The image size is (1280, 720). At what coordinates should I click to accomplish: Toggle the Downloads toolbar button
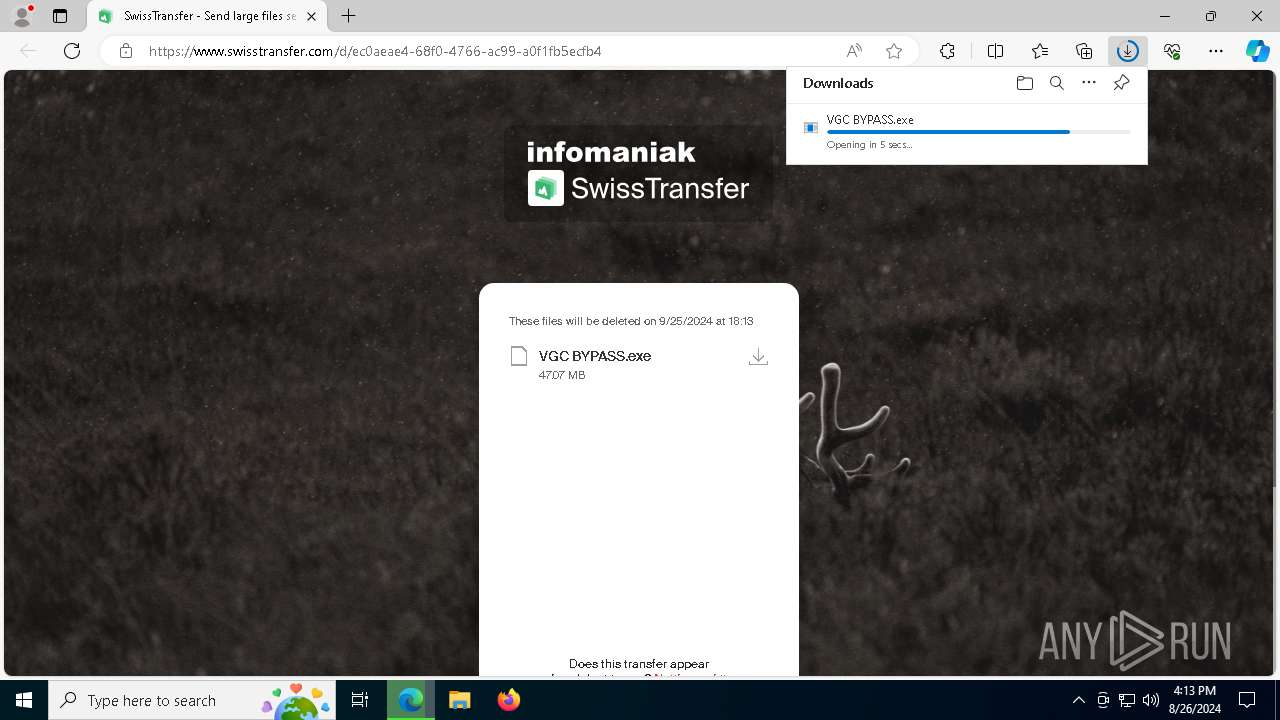pyautogui.click(x=1127, y=51)
